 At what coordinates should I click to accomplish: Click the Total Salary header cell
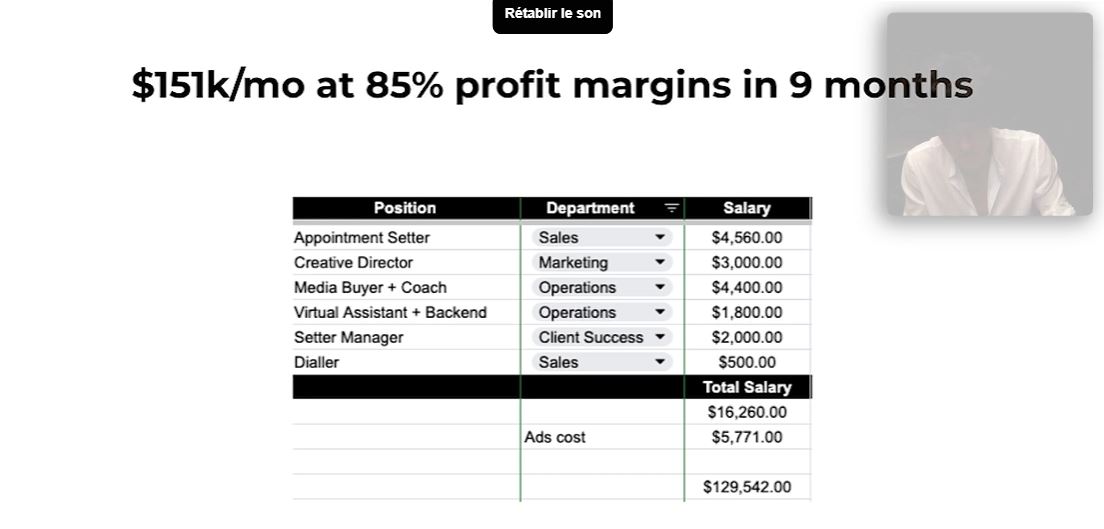(x=747, y=387)
